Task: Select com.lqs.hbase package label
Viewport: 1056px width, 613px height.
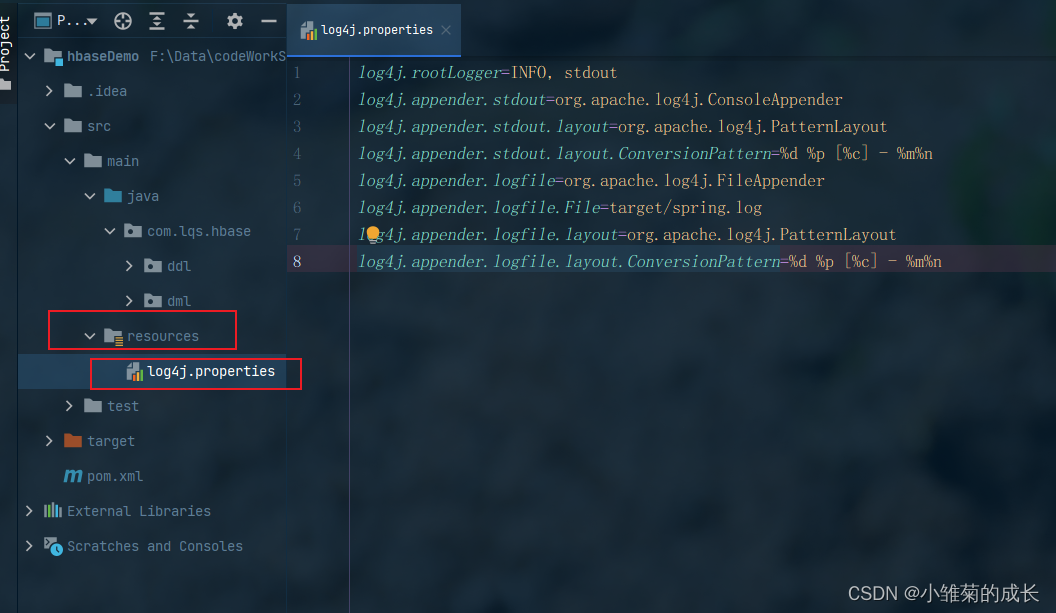Action: coord(199,231)
